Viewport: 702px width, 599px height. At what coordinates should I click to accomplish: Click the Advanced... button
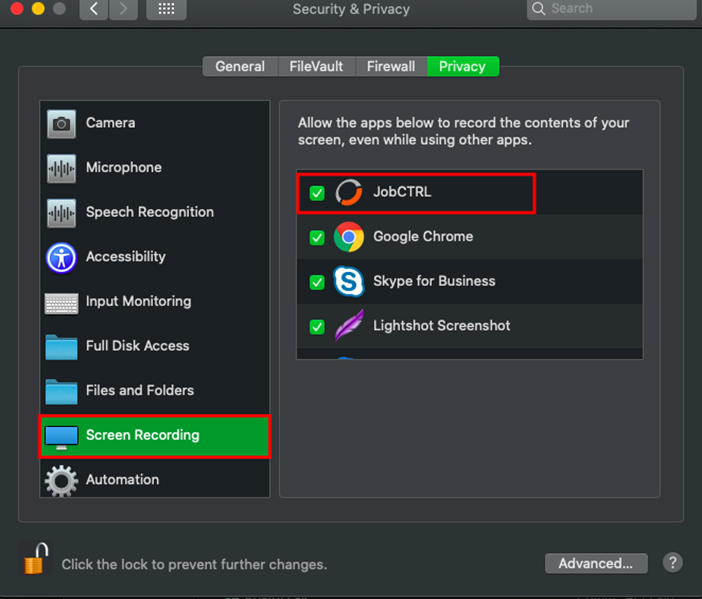(596, 563)
